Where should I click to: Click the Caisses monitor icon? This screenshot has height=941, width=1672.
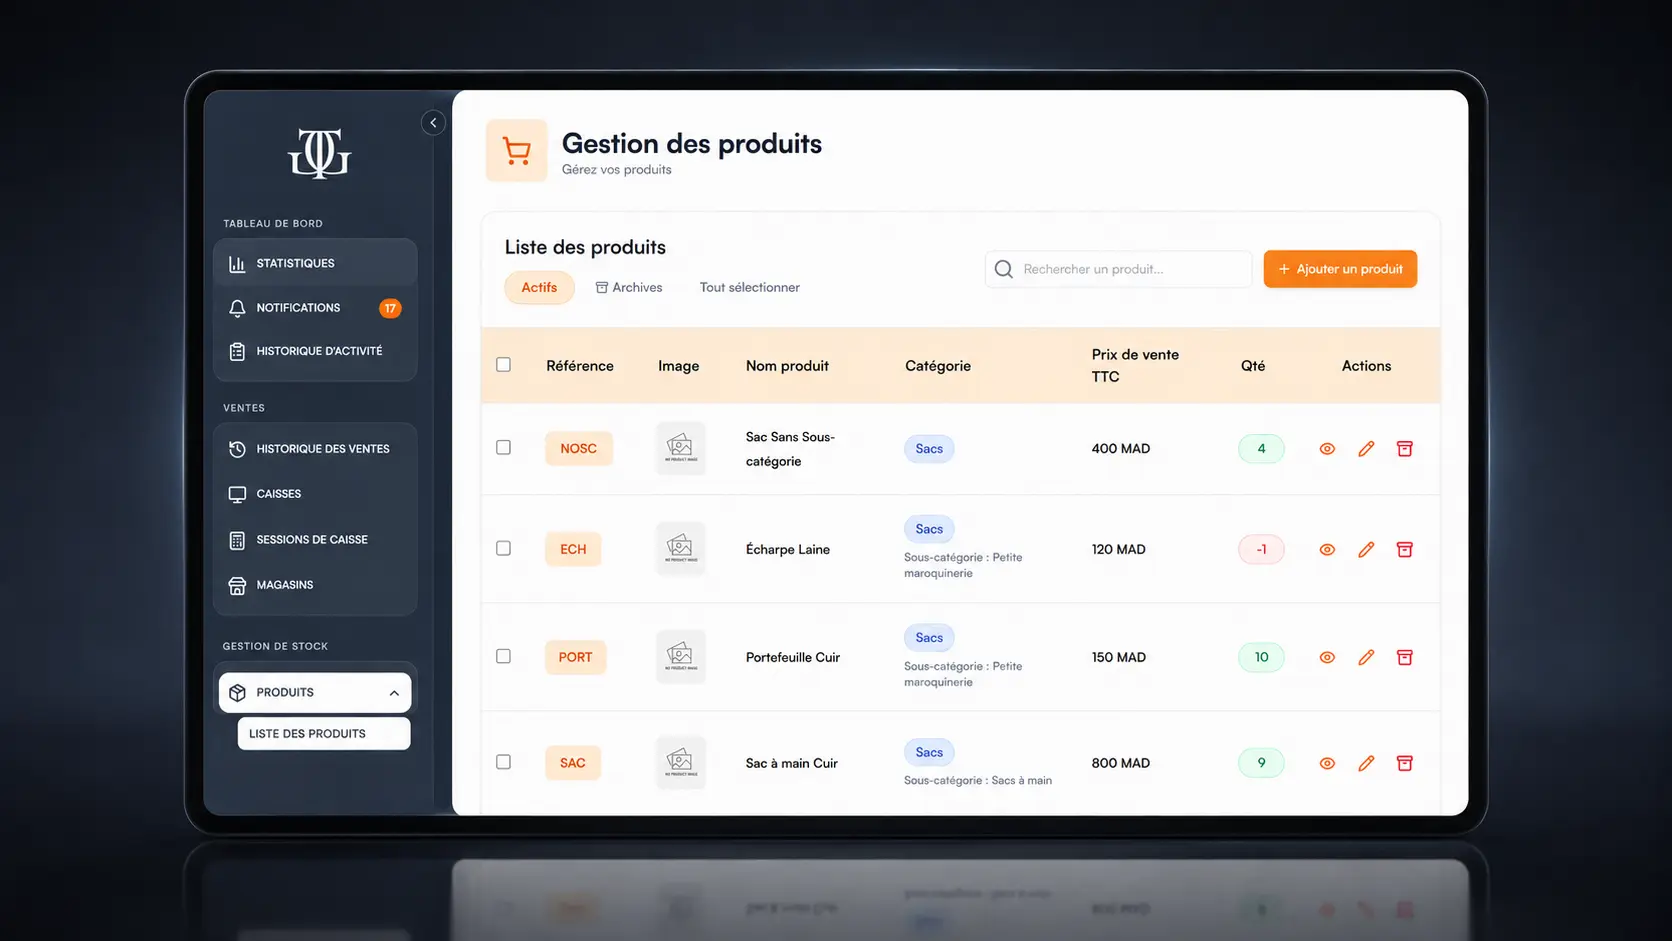click(x=237, y=494)
